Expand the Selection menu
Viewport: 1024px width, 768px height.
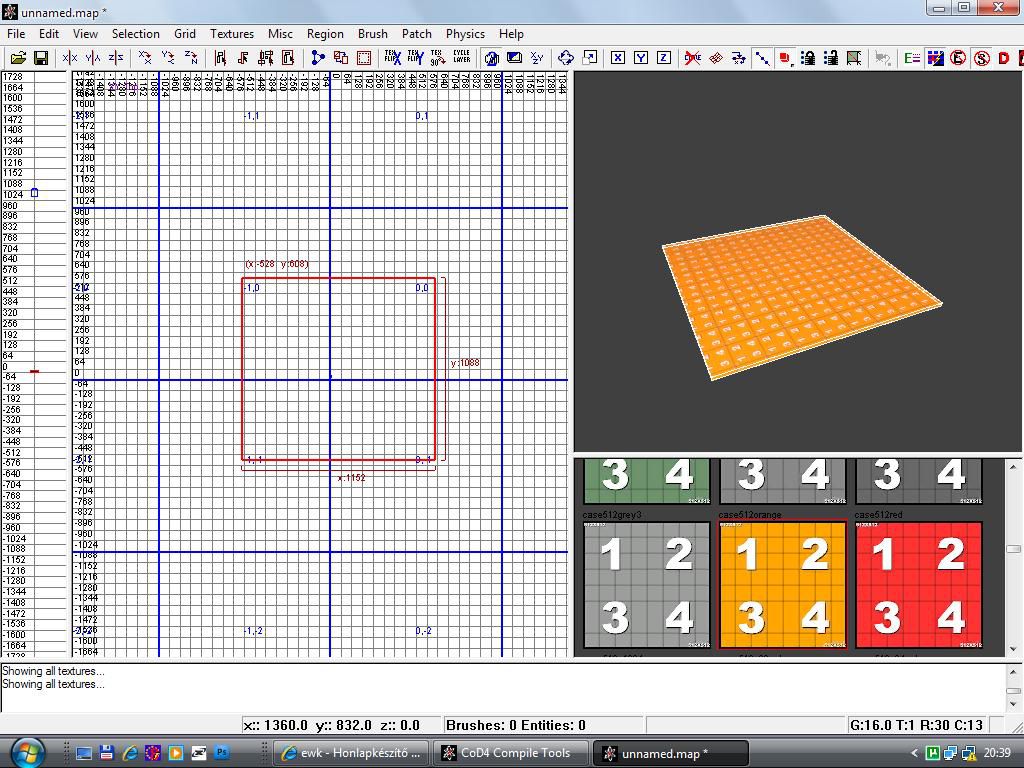135,33
